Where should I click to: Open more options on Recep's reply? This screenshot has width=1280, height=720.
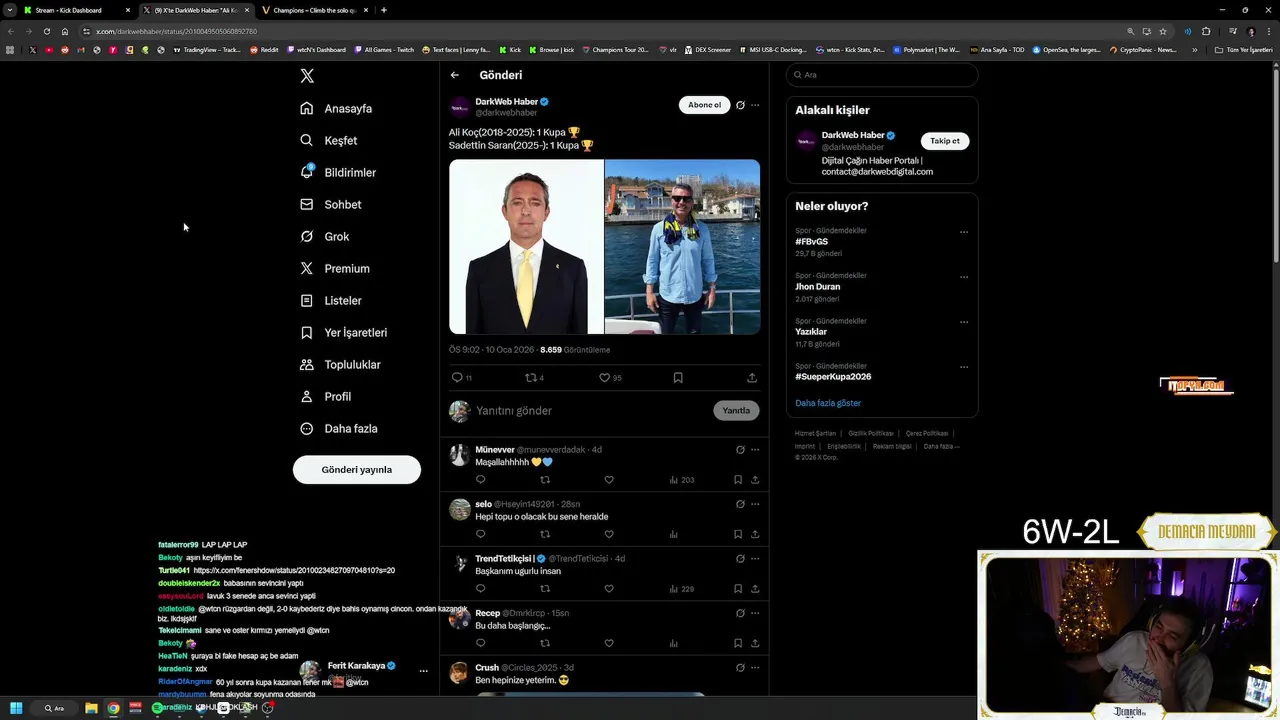coord(755,613)
